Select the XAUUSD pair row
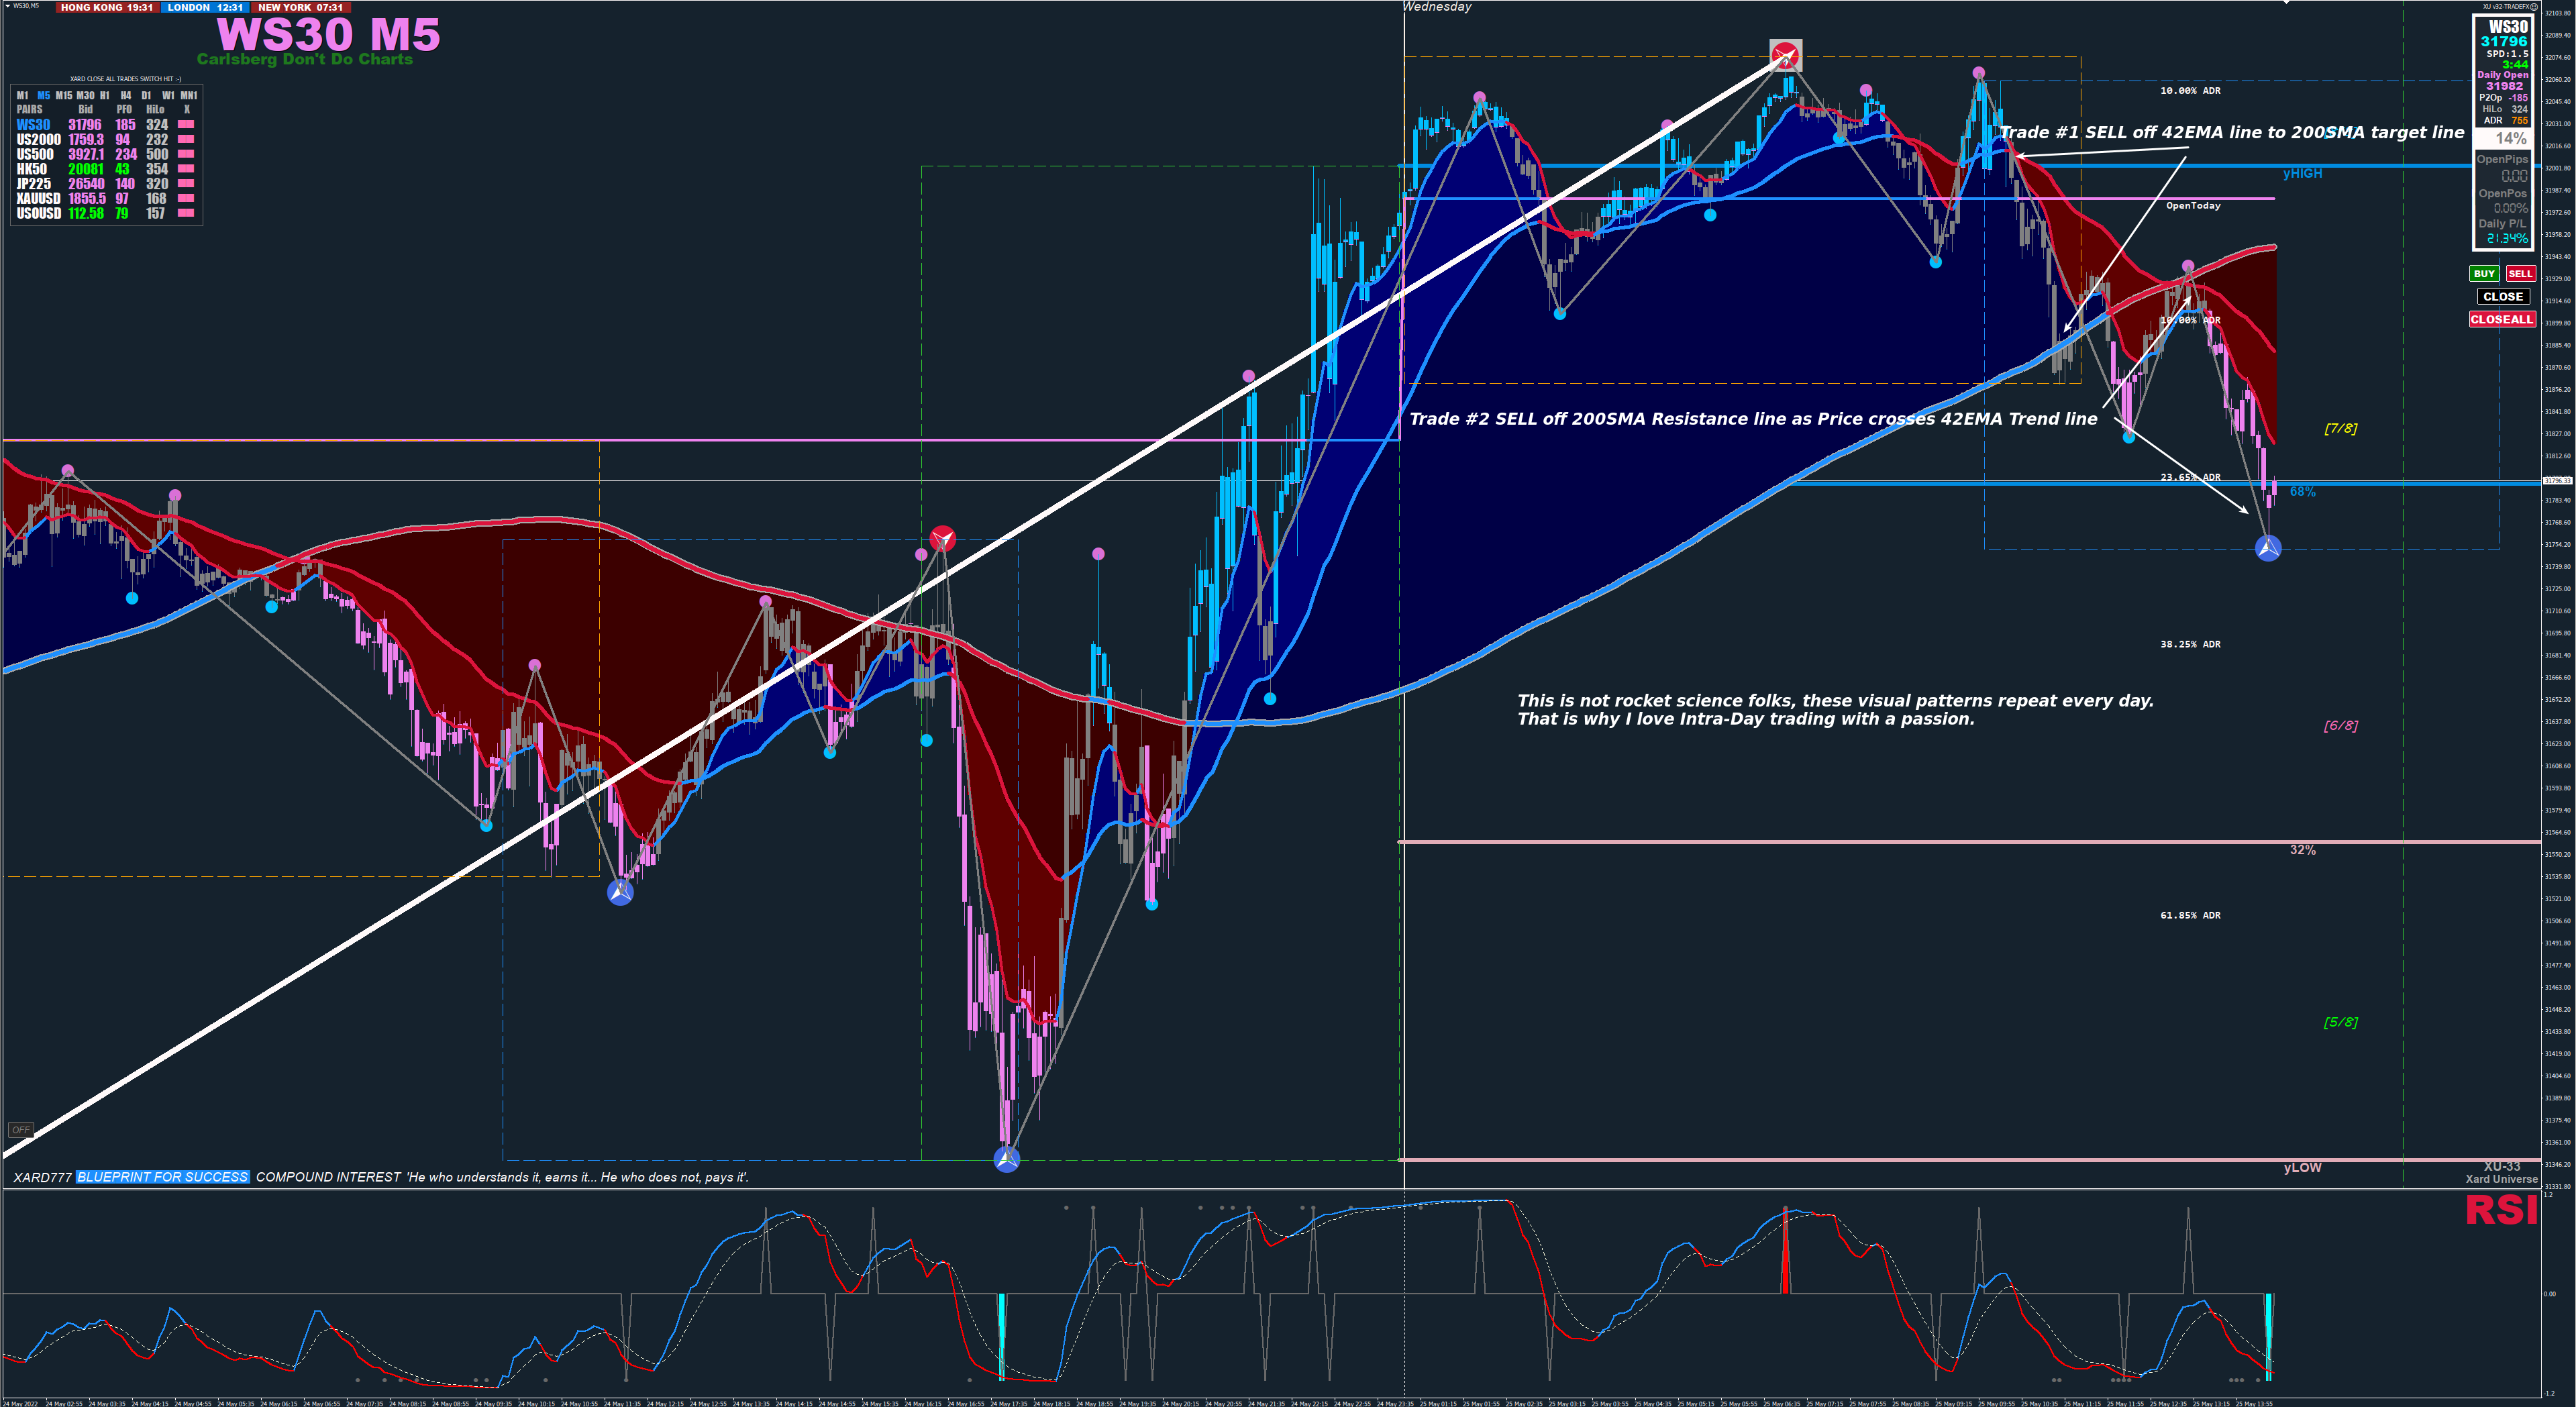This screenshot has width=2576, height=1407. click(38, 199)
